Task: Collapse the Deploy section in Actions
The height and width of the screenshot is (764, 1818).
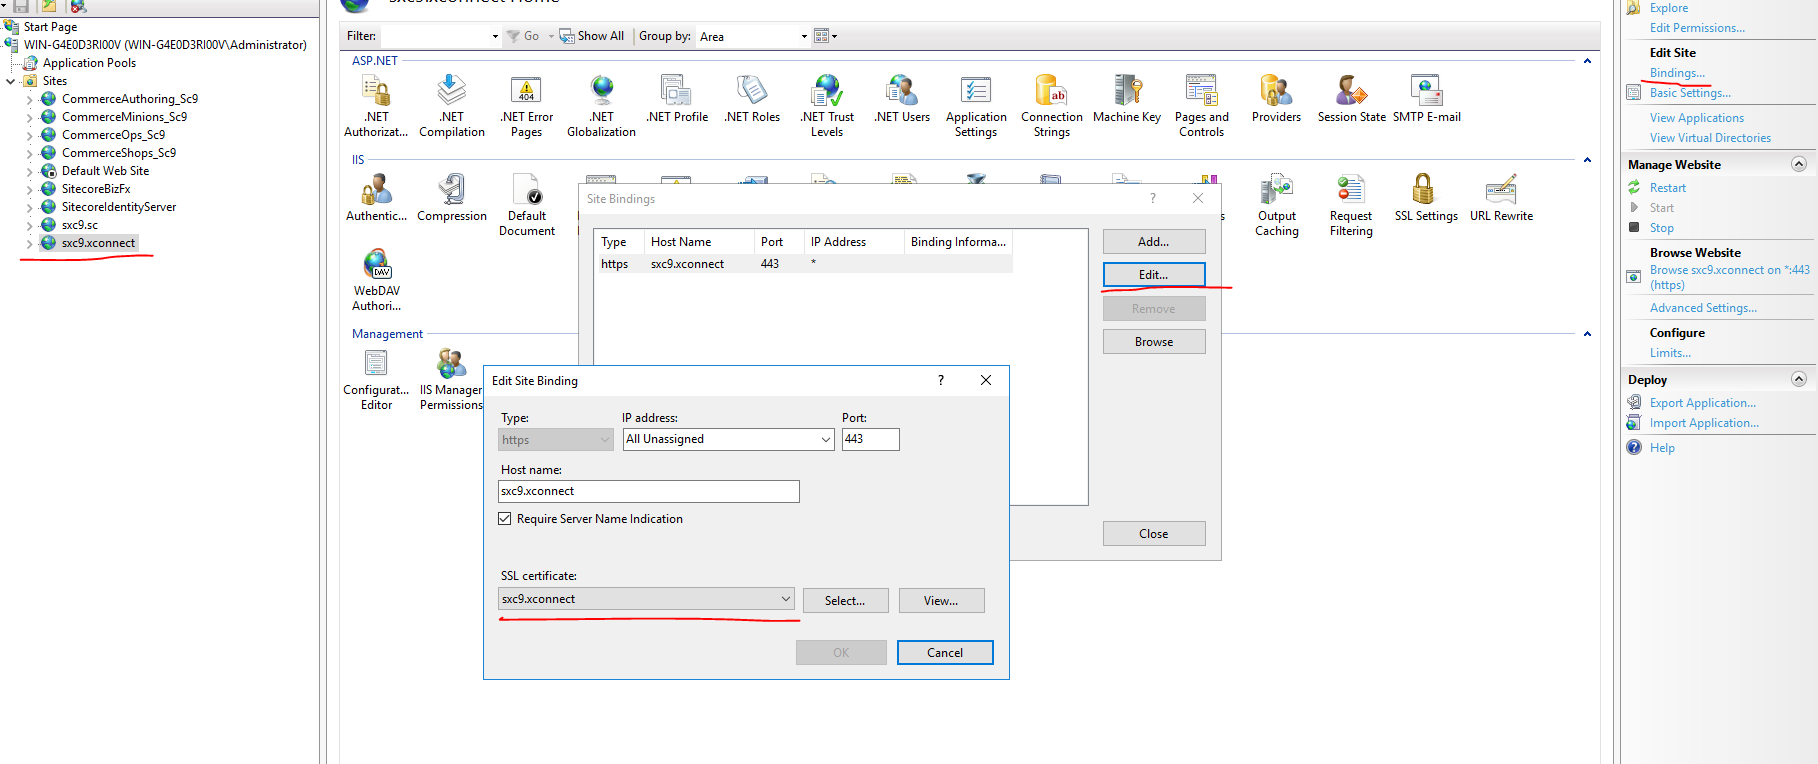Action: pyautogui.click(x=1798, y=379)
